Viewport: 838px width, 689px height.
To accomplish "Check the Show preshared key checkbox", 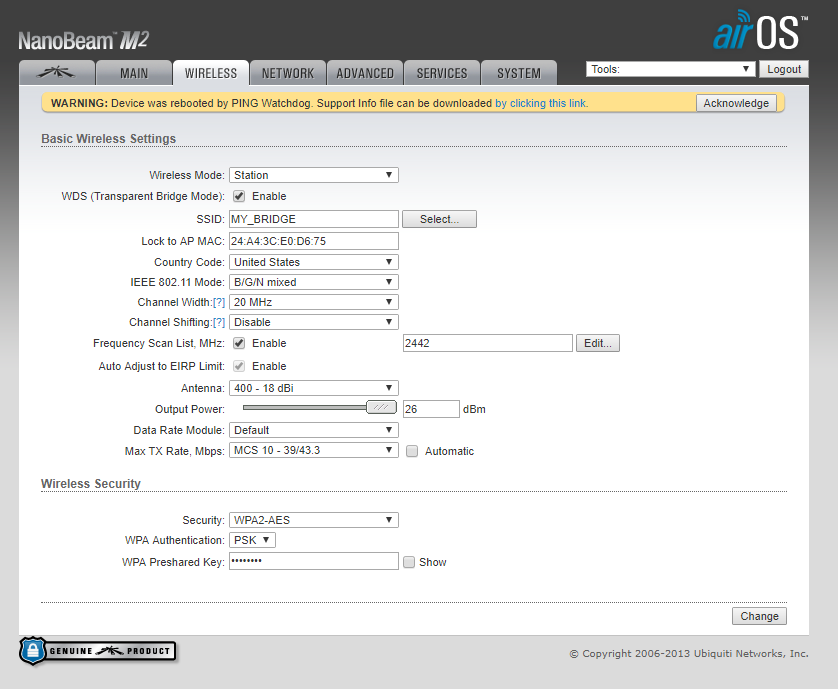I will tap(409, 562).
